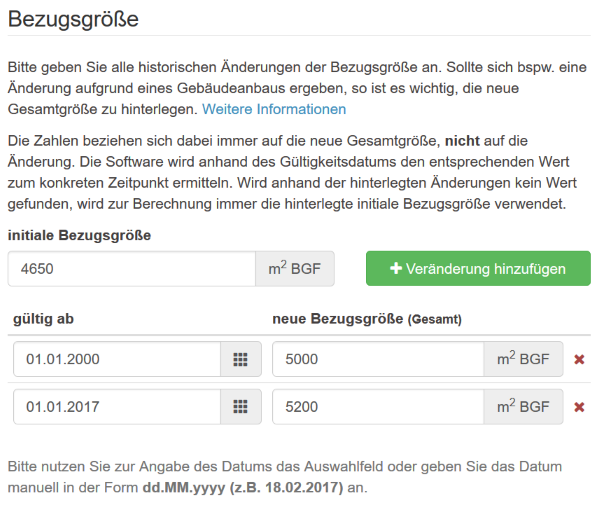Click the Bezugsgröße section heading
Screen dimensions: 609x510
(x=73, y=19)
